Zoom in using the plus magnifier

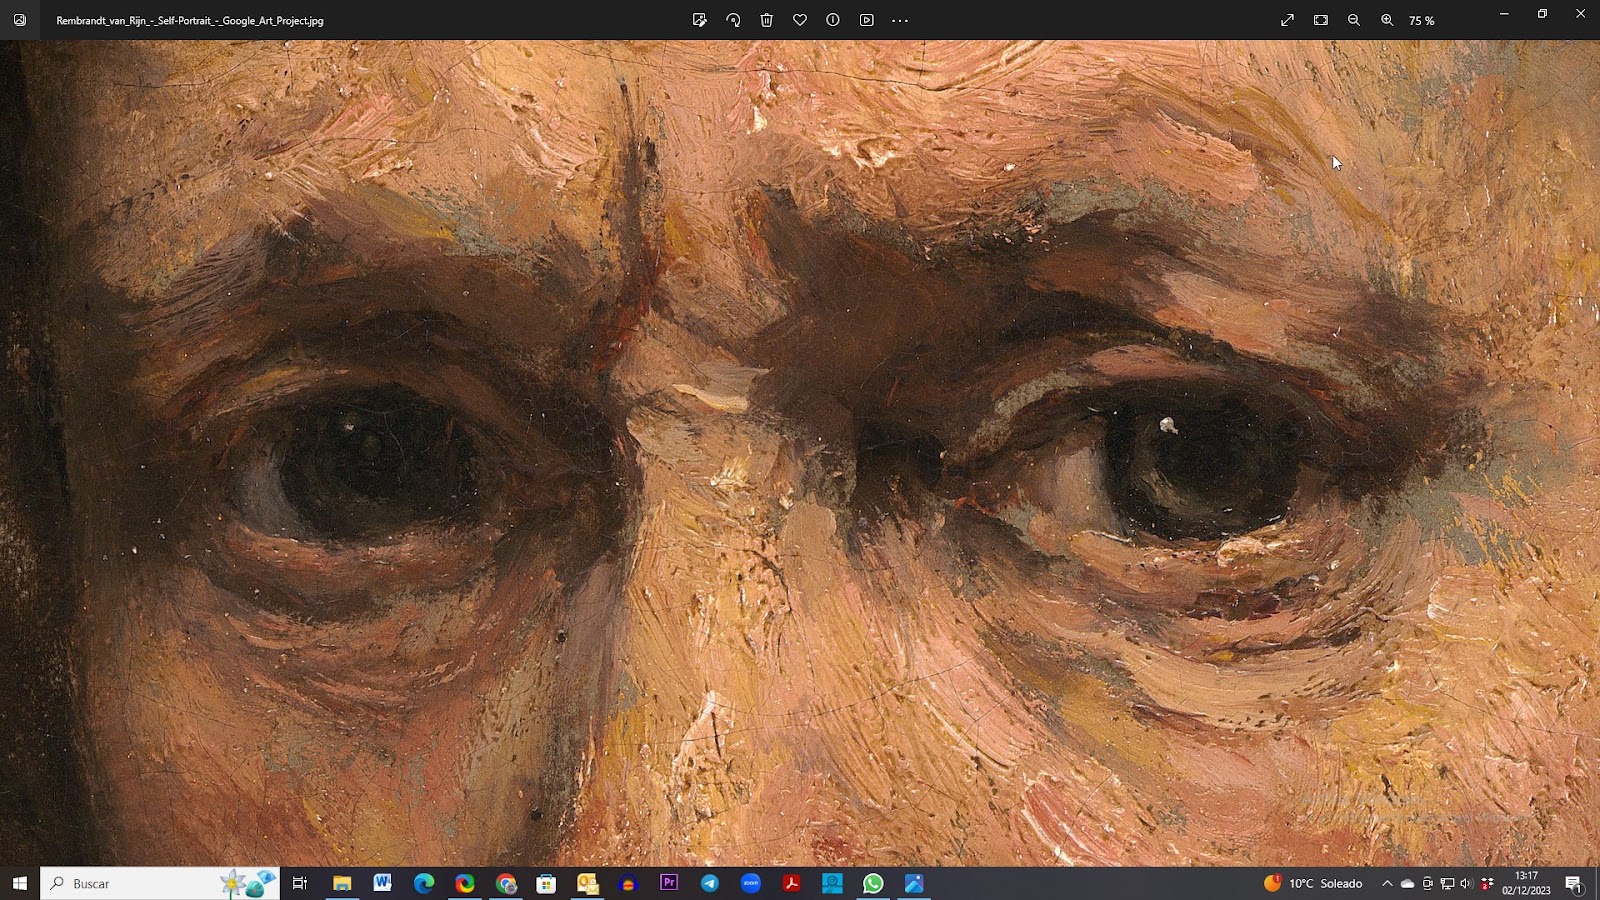coord(1387,20)
